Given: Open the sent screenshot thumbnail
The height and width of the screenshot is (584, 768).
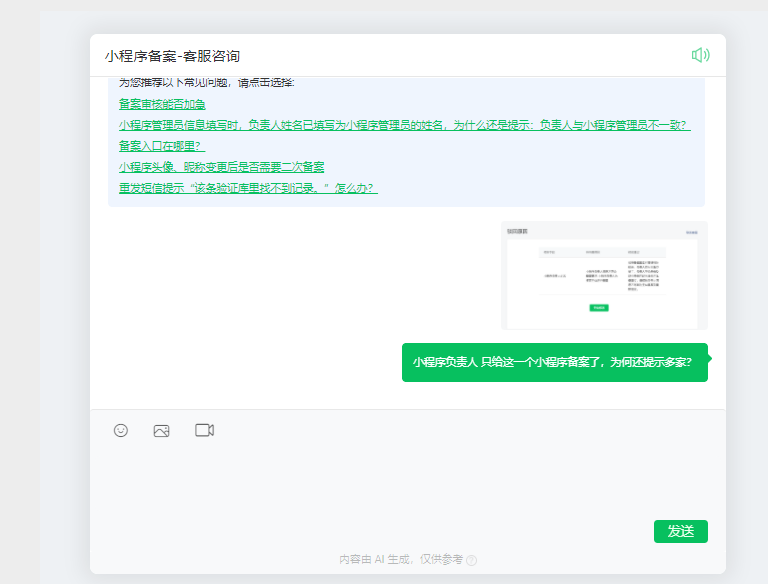Looking at the screenshot, I should point(604,275).
